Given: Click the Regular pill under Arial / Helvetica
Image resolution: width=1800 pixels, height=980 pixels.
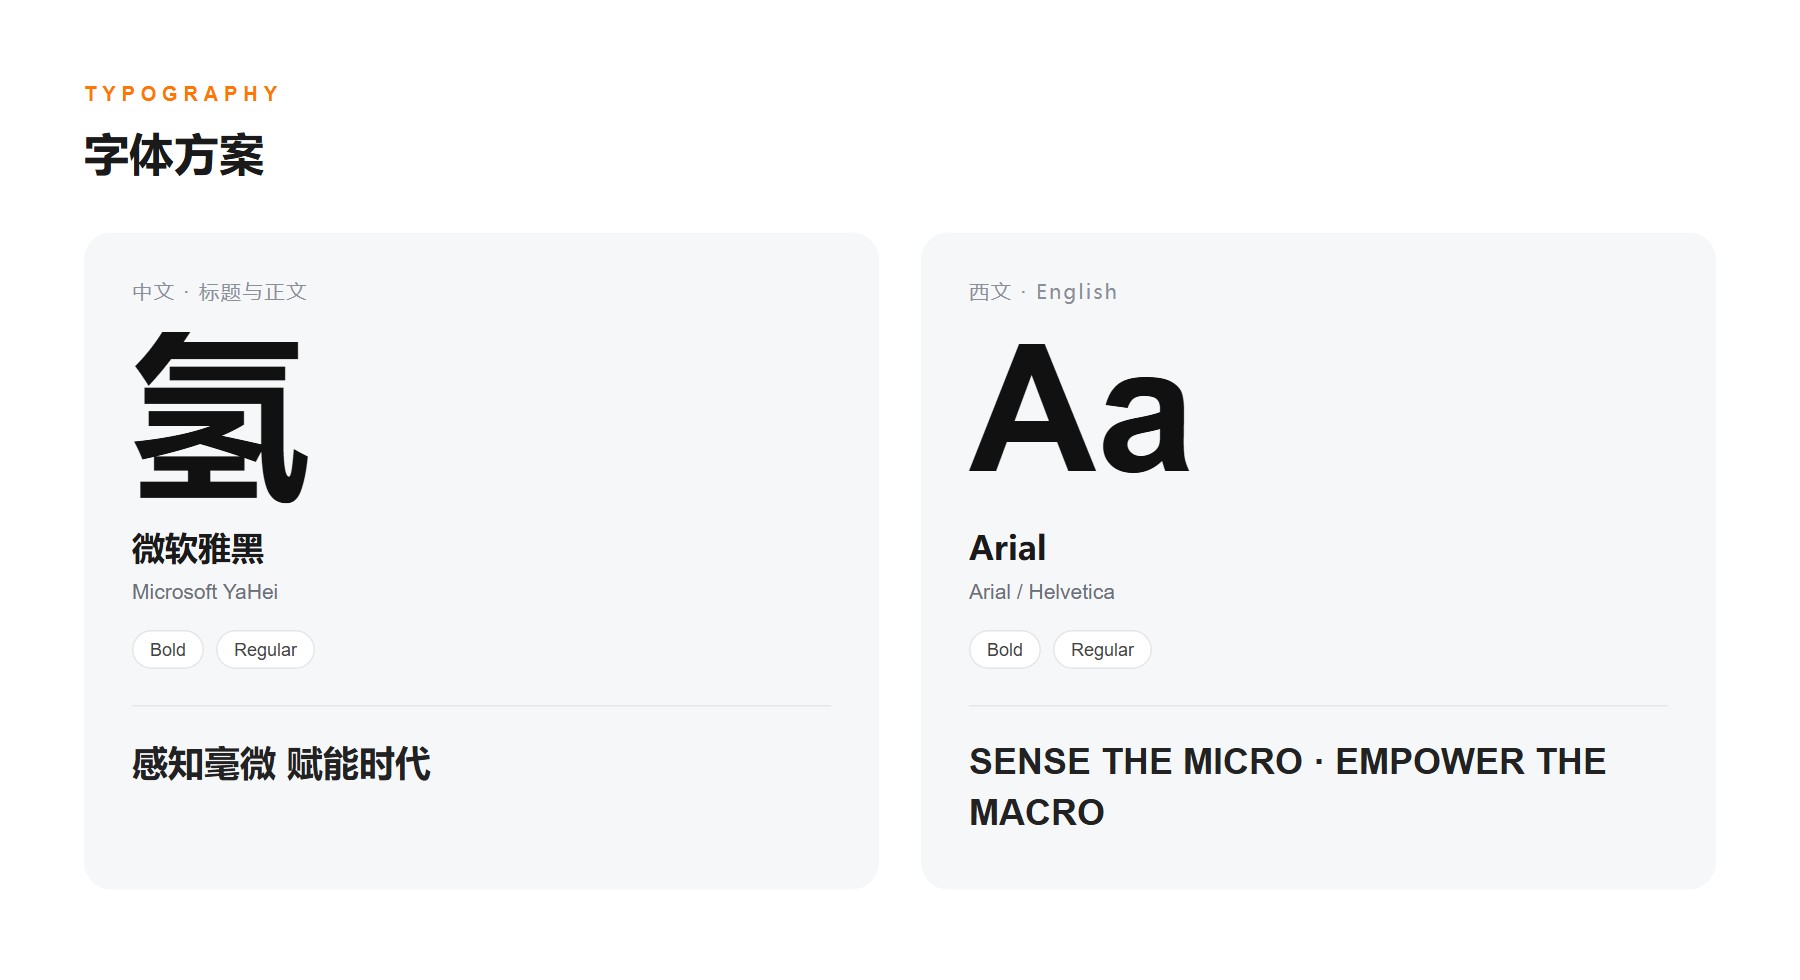Looking at the screenshot, I should [x=1102, y=650].
